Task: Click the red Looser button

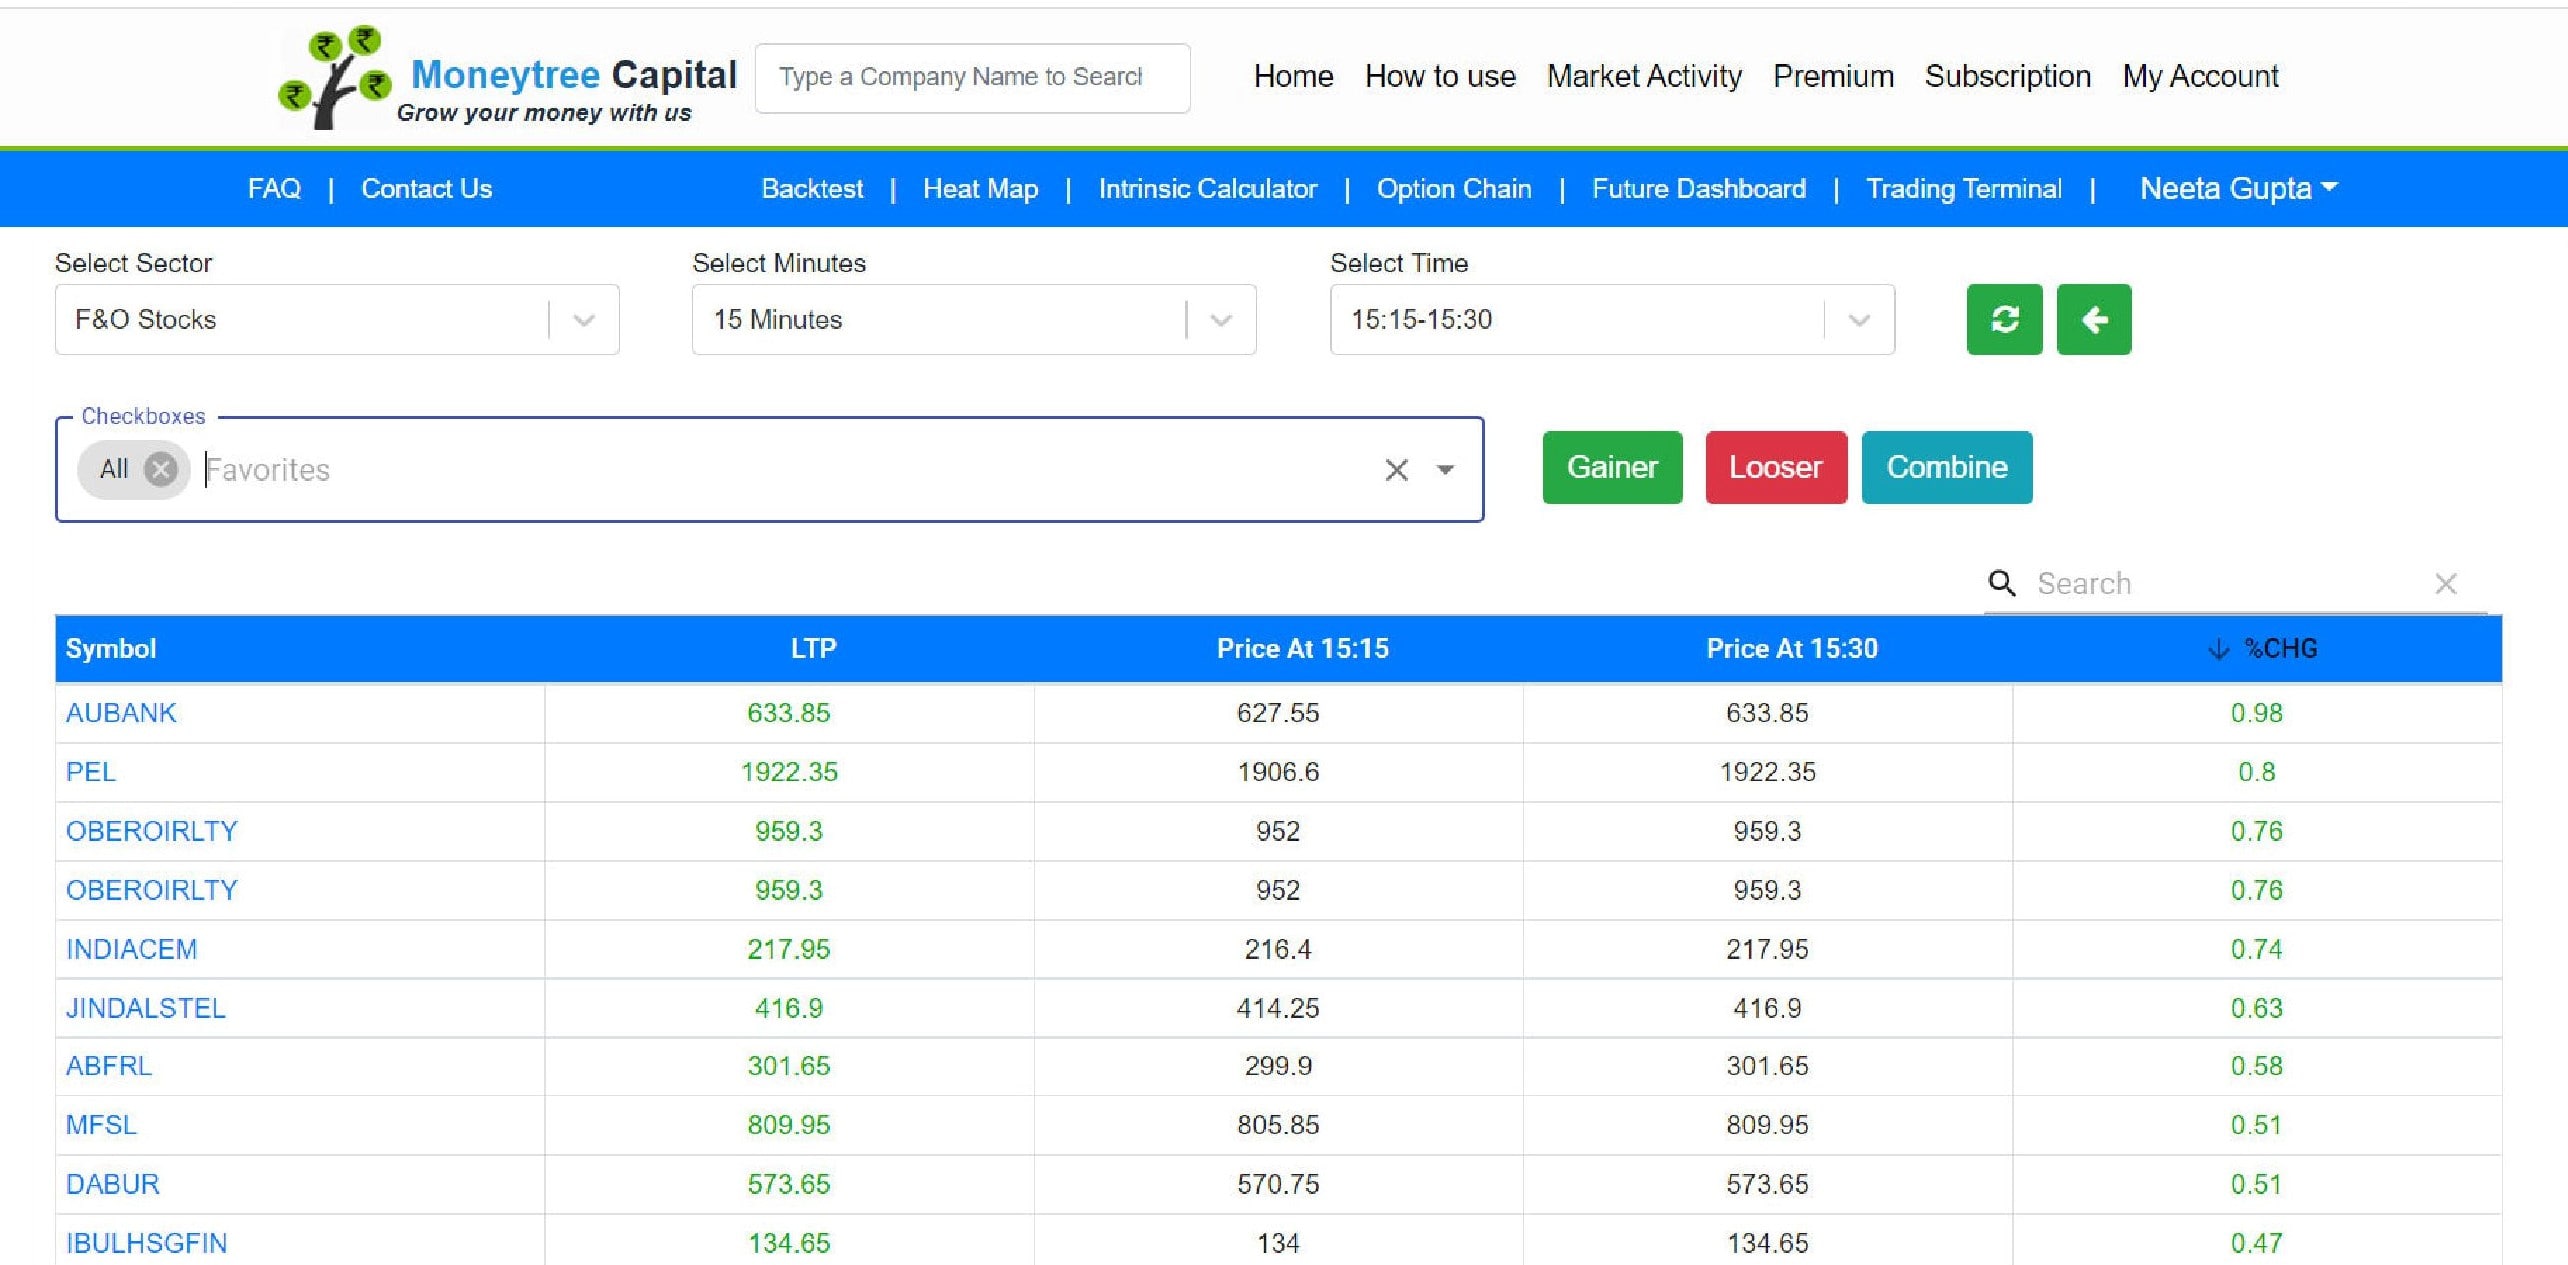Action: [x=1776, y=467]
